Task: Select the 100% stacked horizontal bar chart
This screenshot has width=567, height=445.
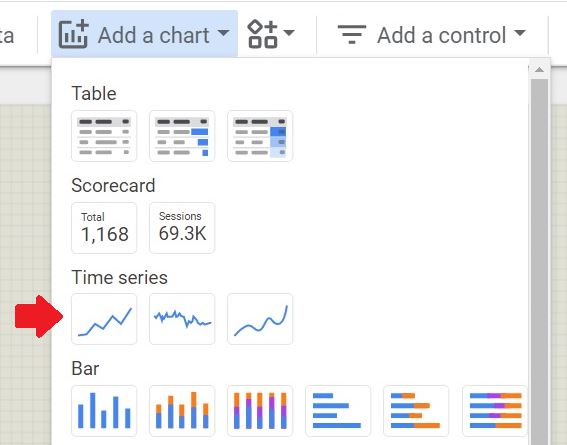Action: 495,411
